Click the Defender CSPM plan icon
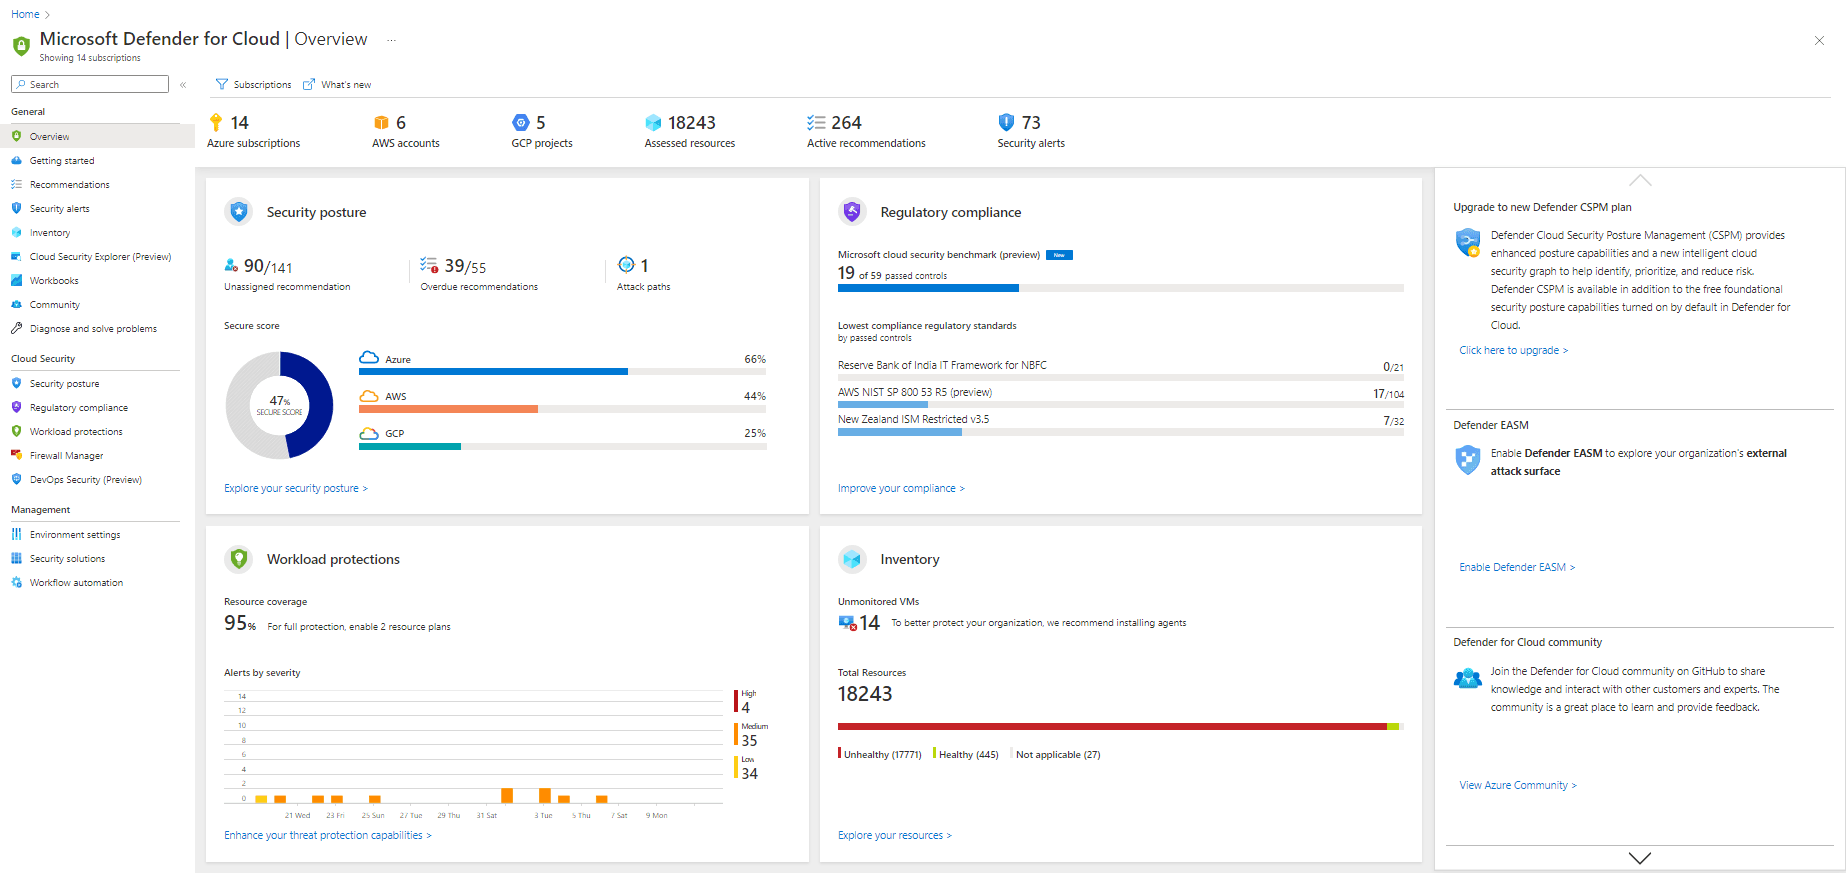The height and width of the screenshot is (873, 1846). pos(1467,242)
